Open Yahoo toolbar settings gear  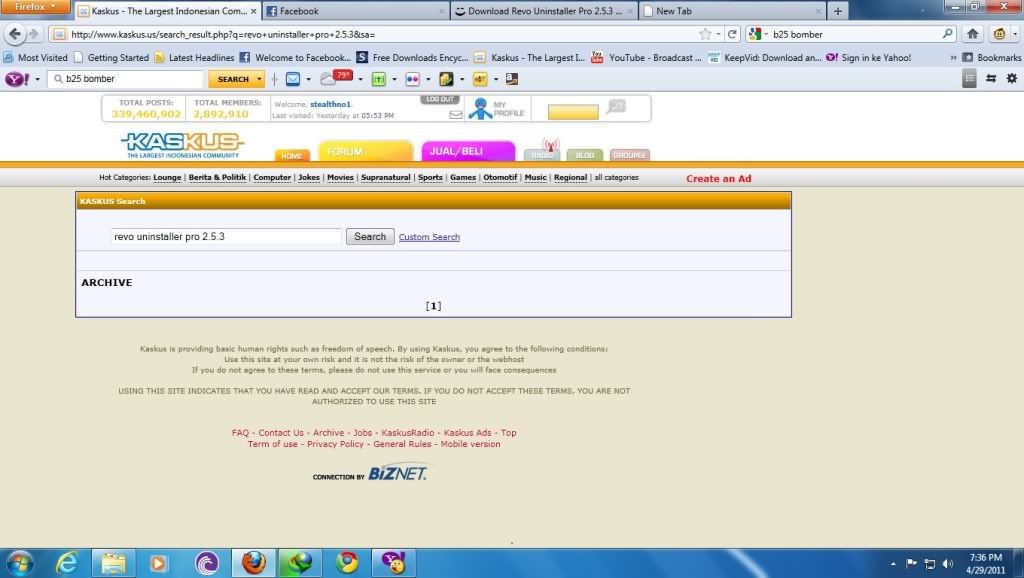[1012, 78]
